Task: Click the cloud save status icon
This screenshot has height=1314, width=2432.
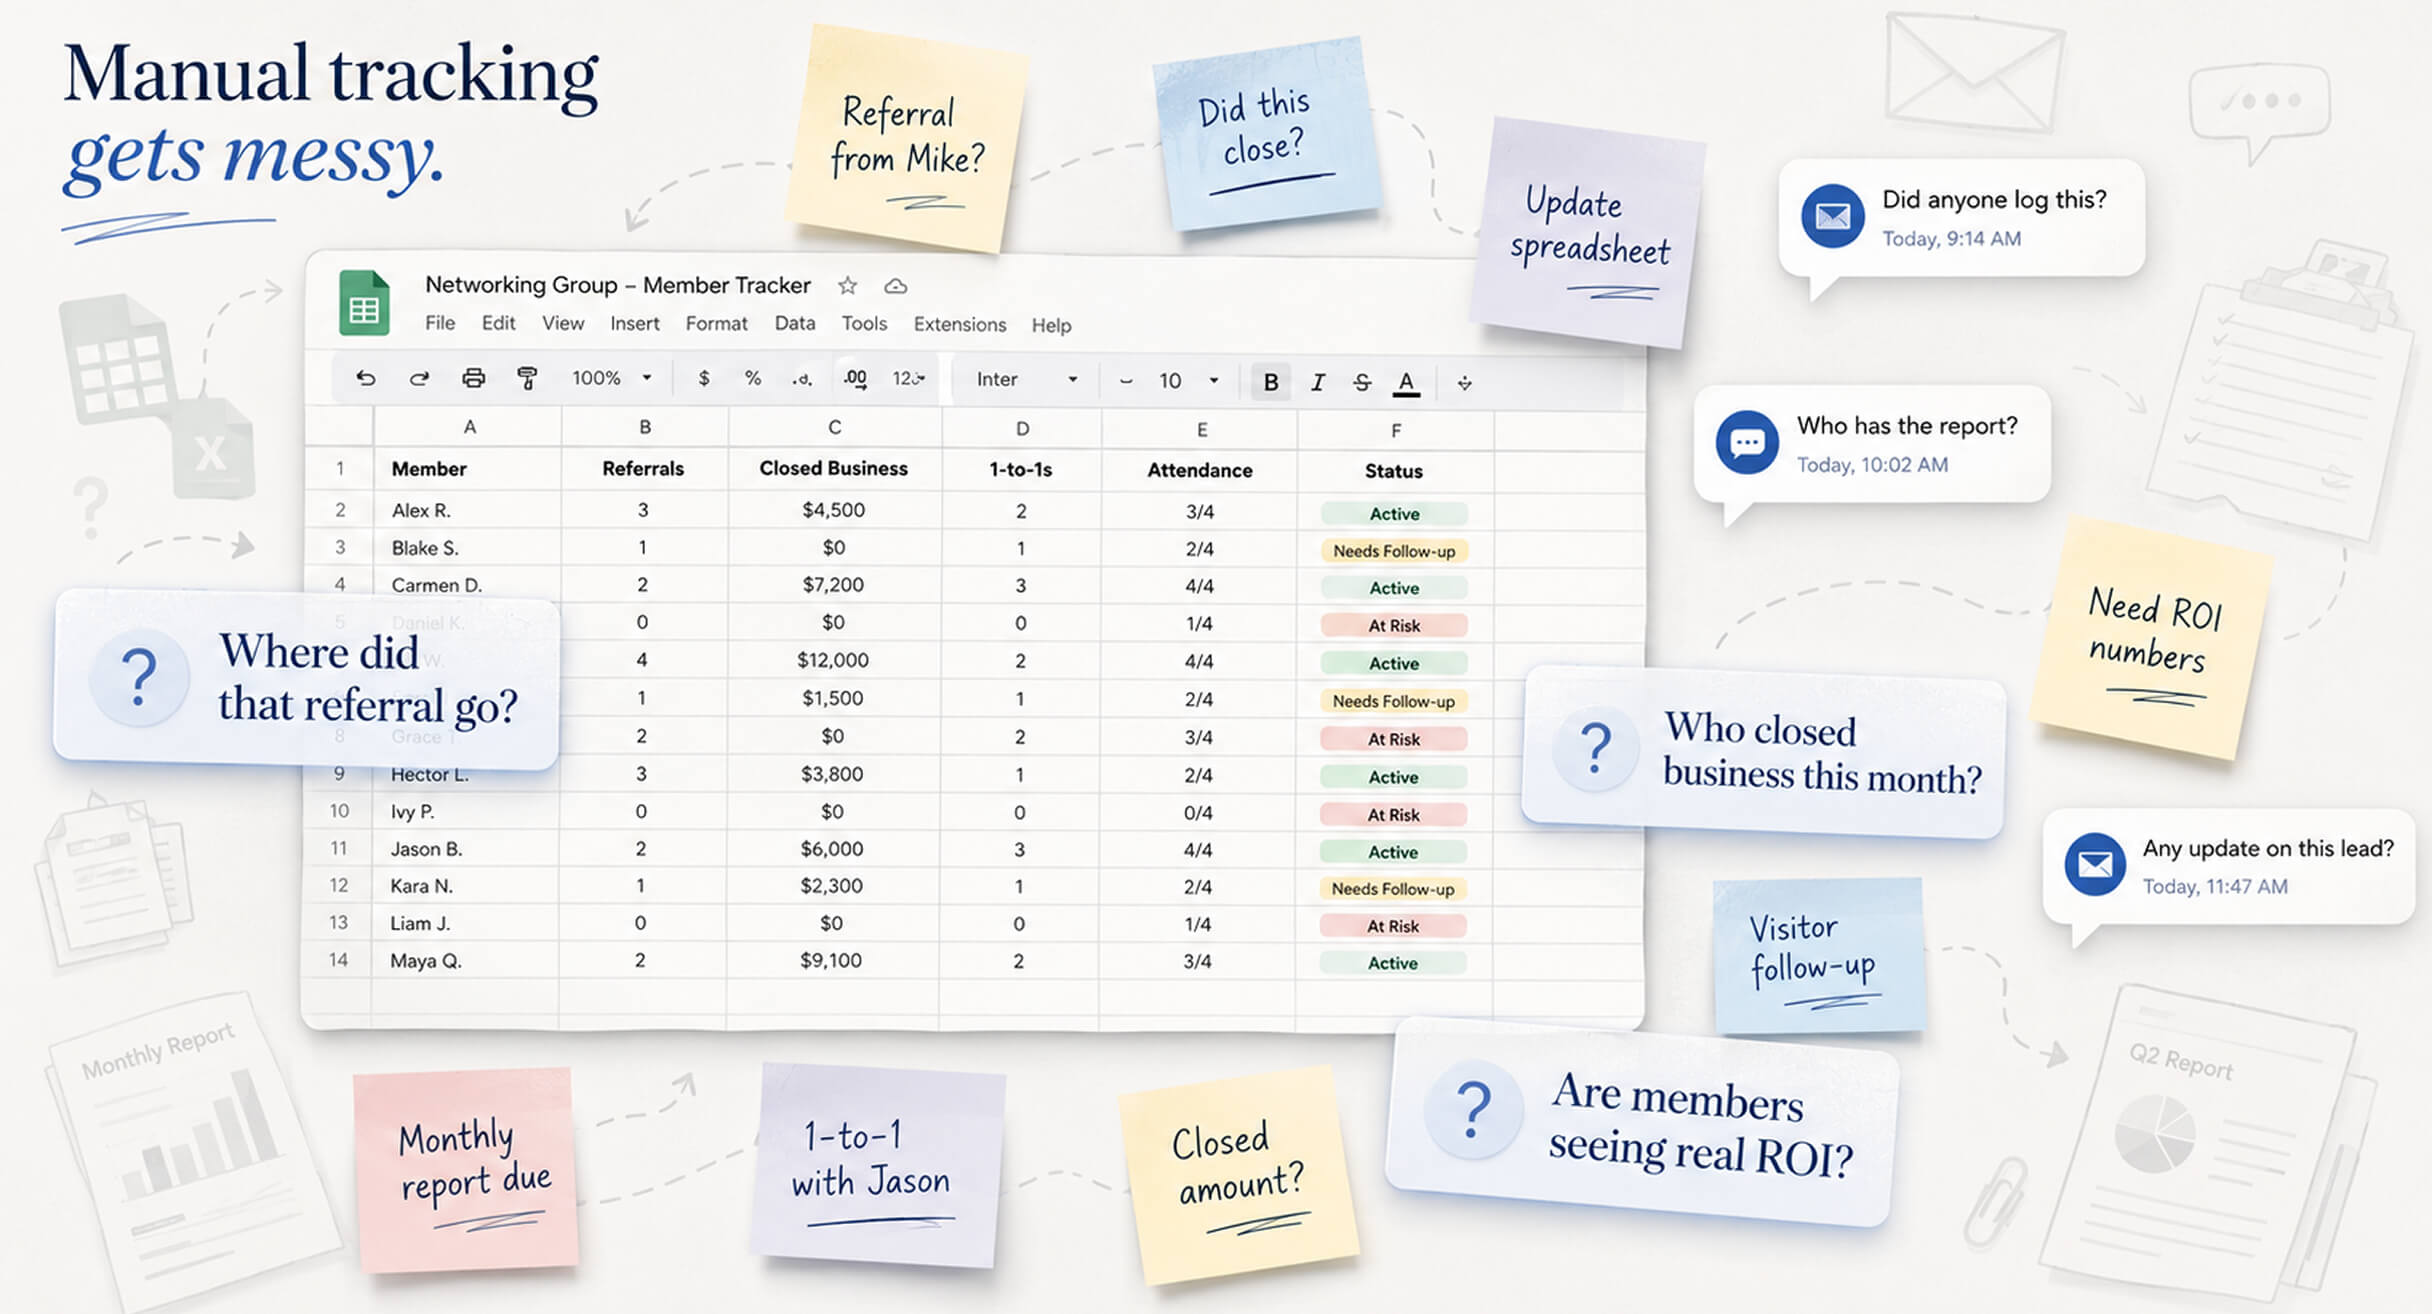Action: tap(896, 286)
